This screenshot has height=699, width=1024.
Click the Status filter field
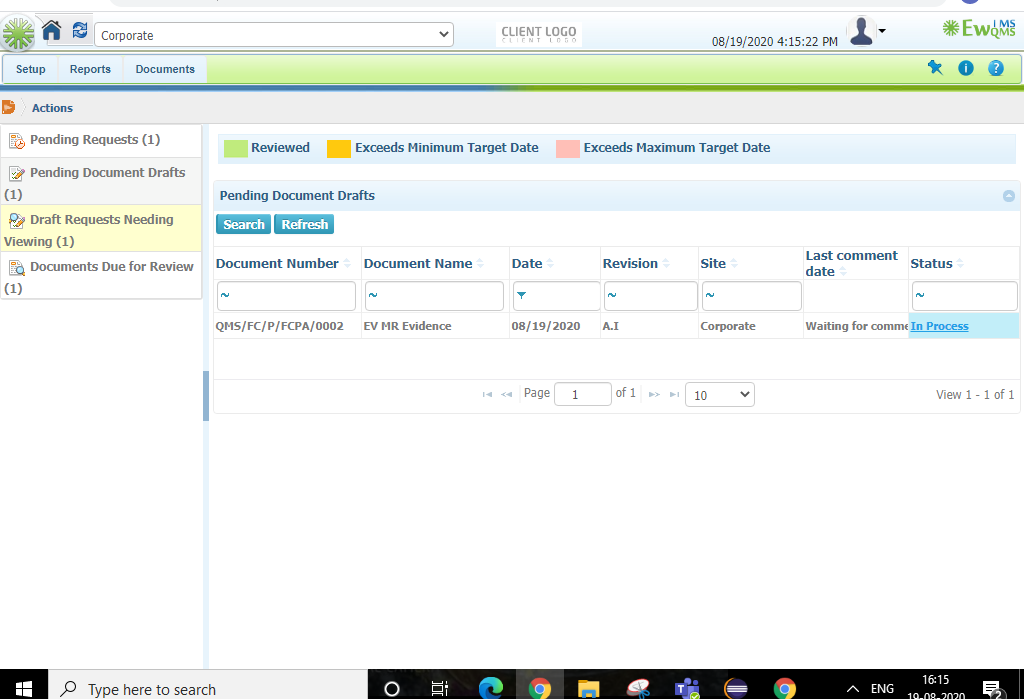[x=965, y=296]
